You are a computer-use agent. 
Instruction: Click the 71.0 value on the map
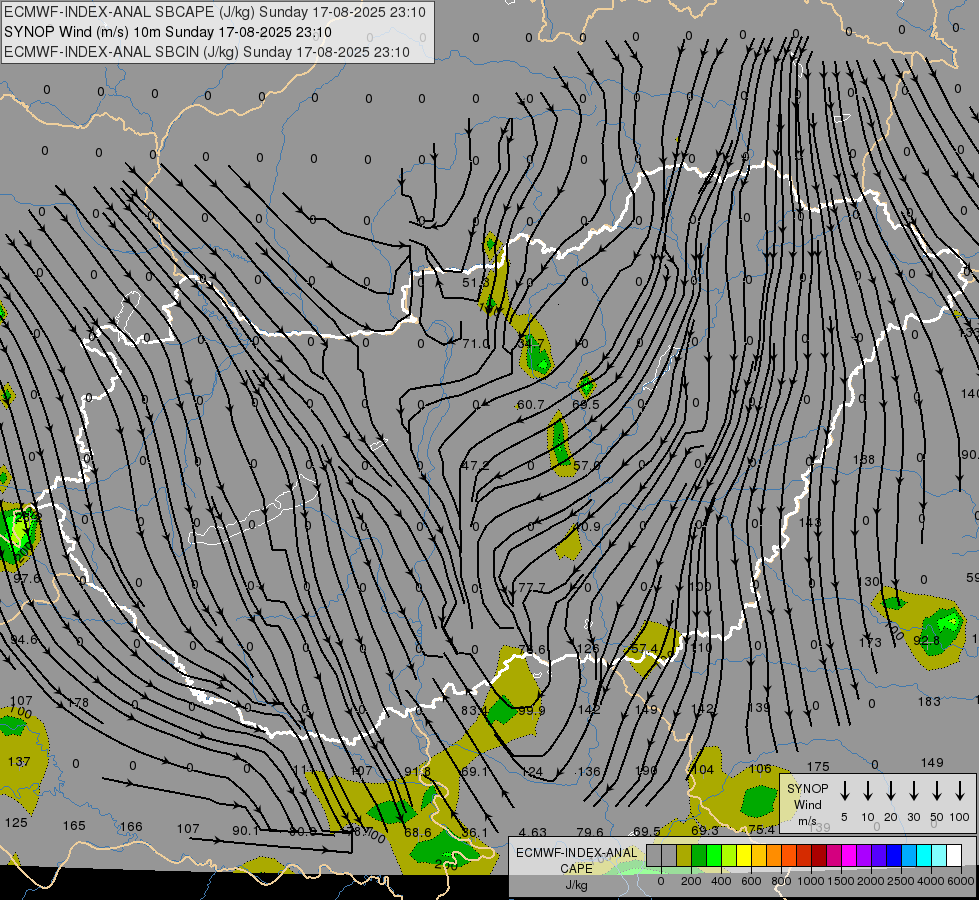tap(476, 344)
